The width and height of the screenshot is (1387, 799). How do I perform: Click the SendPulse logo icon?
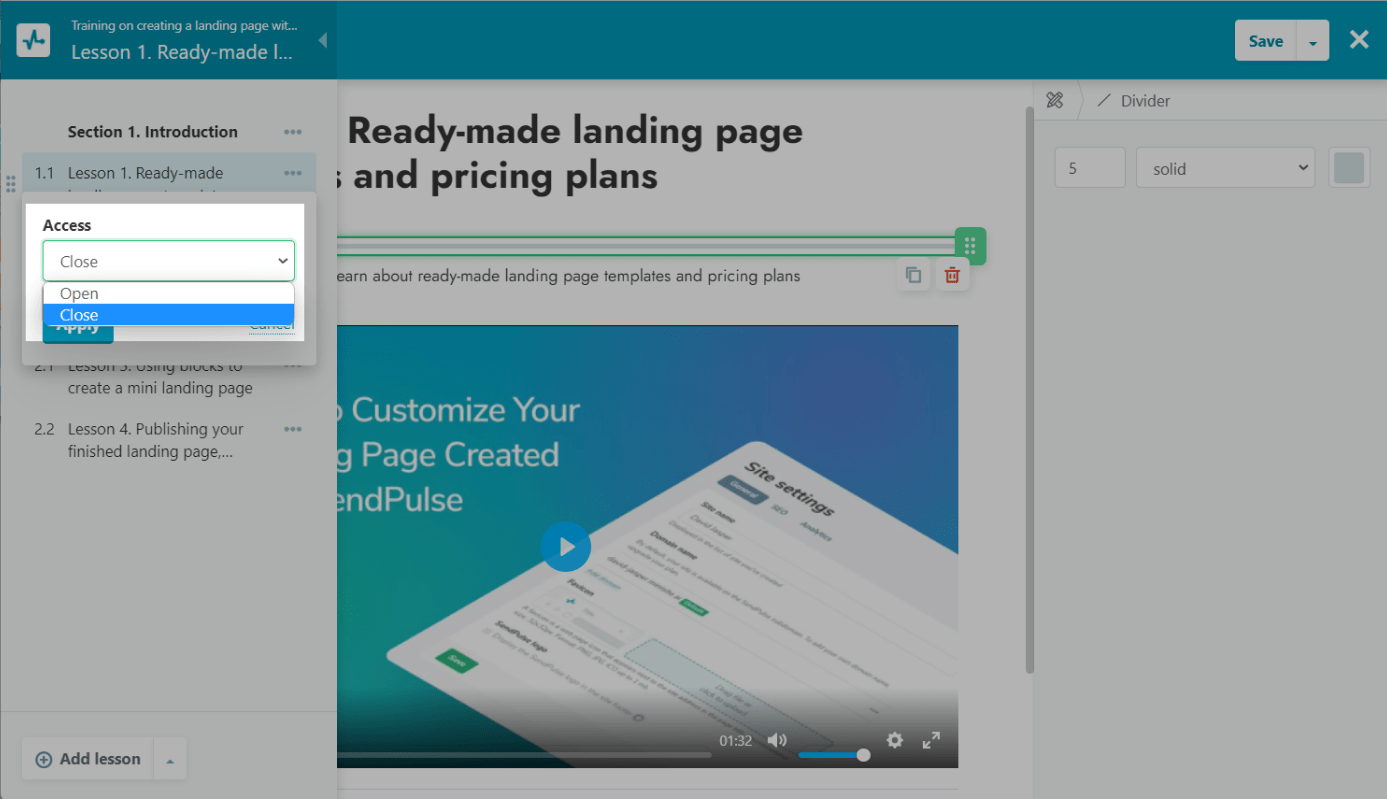33,41
